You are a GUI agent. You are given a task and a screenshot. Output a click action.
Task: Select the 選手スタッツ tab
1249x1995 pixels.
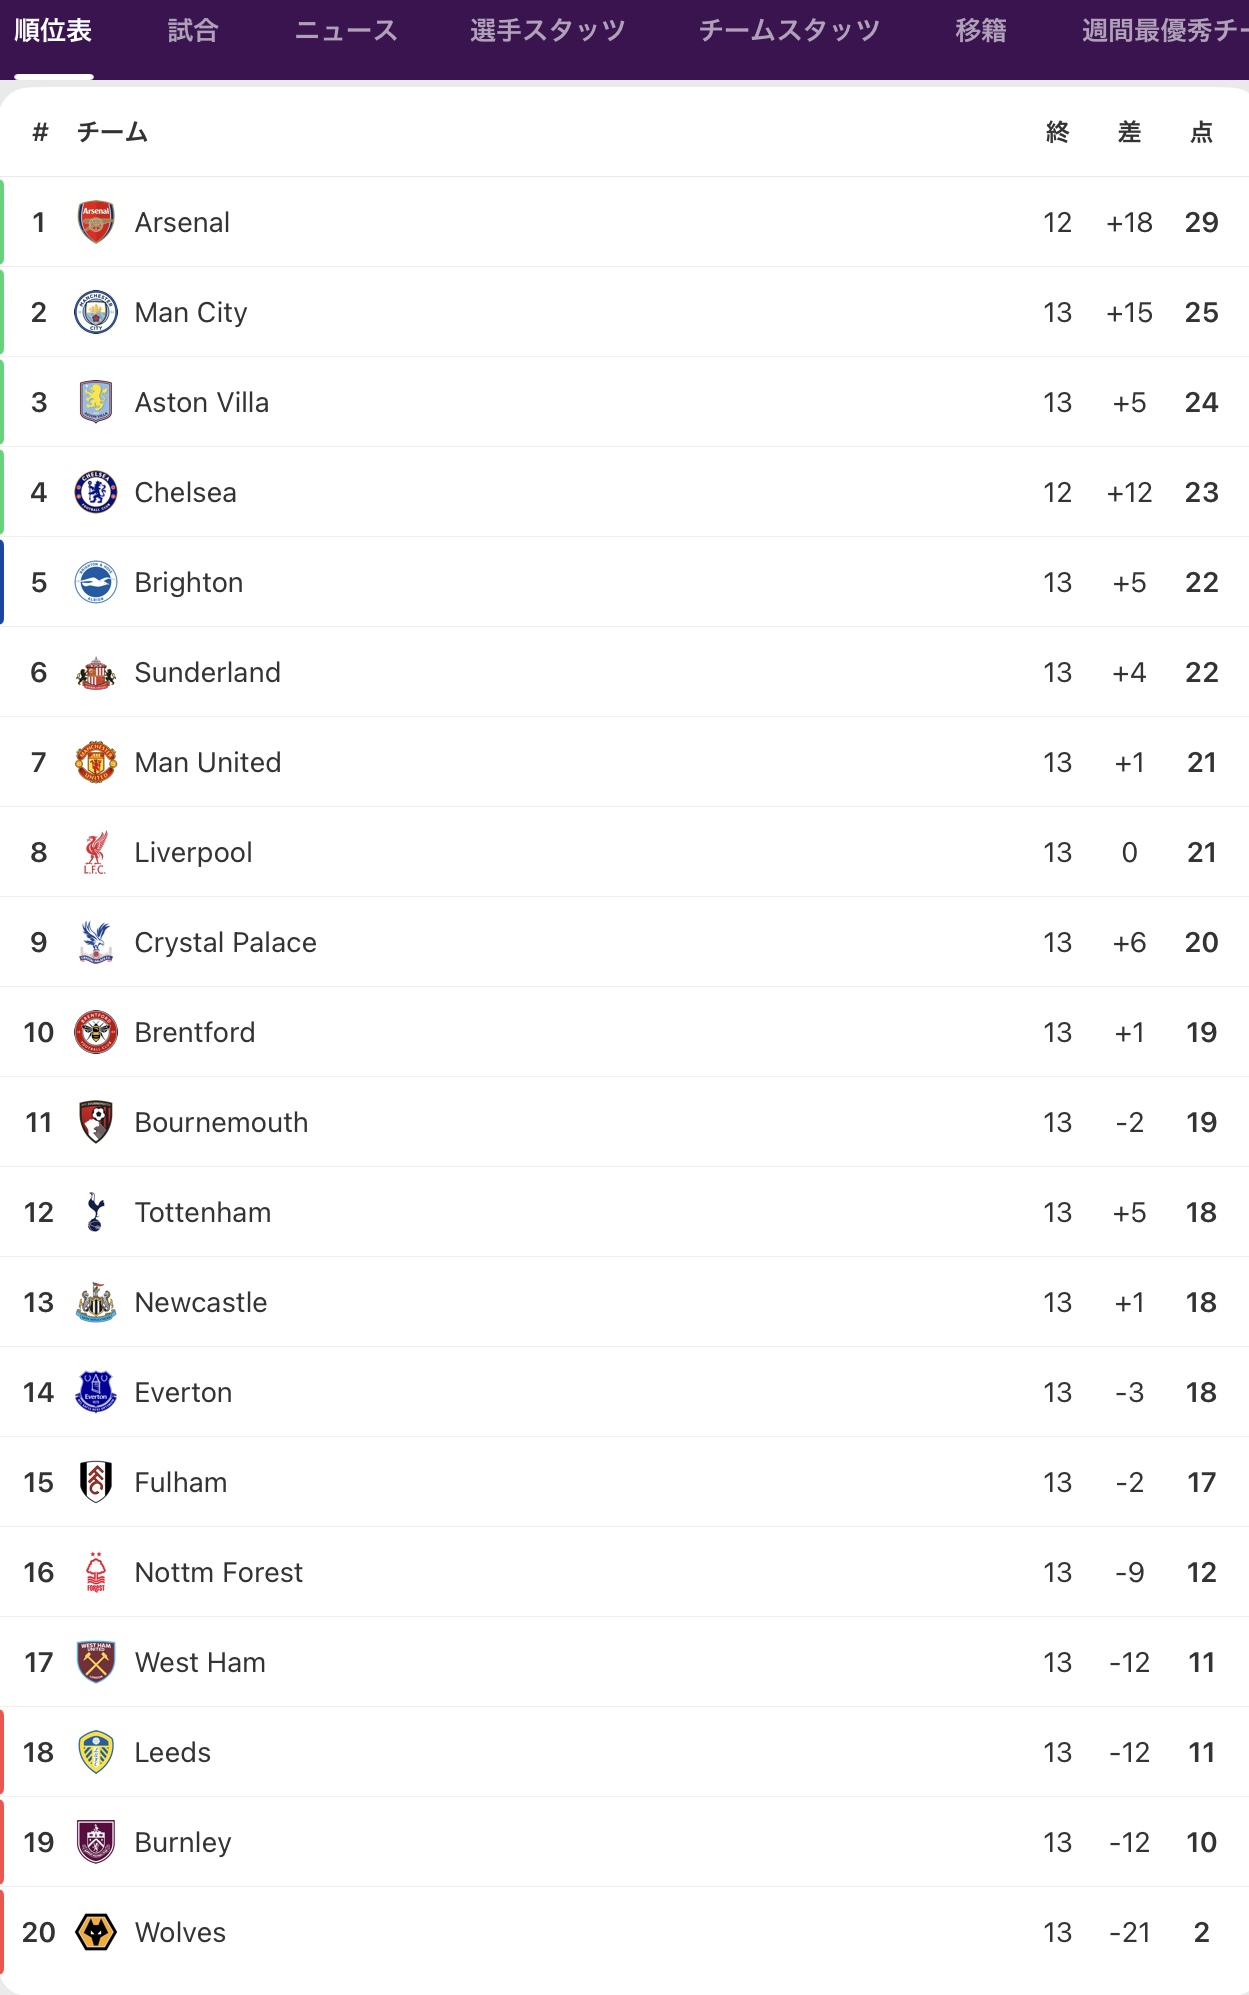[548, 32]
